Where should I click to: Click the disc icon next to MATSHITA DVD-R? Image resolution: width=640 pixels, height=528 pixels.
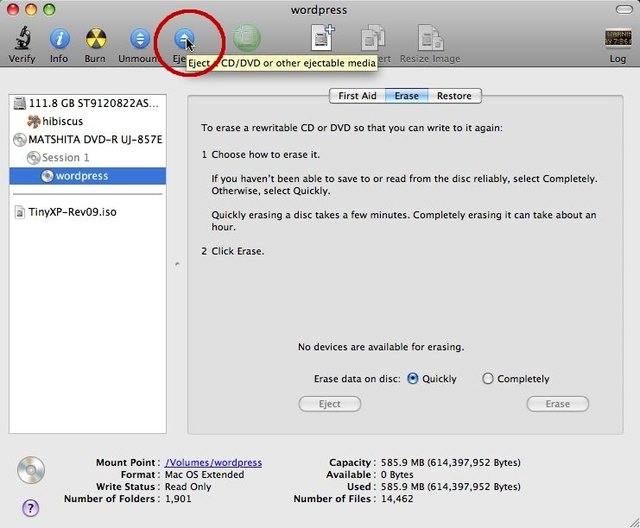coord(20,140)
